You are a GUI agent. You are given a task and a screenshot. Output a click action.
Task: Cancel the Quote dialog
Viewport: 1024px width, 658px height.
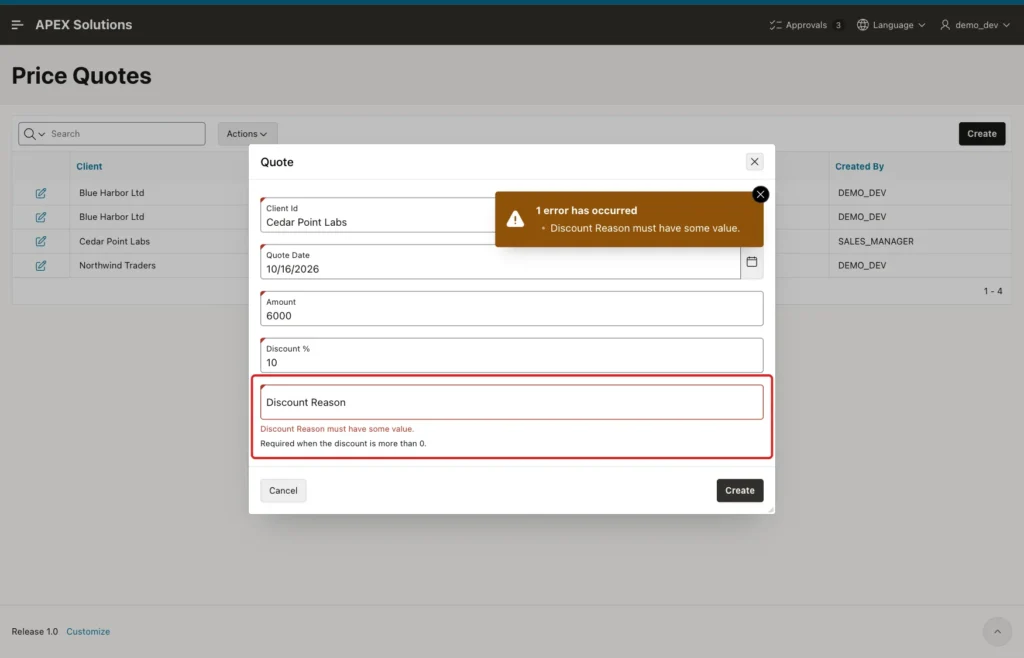tap(283, 491)
